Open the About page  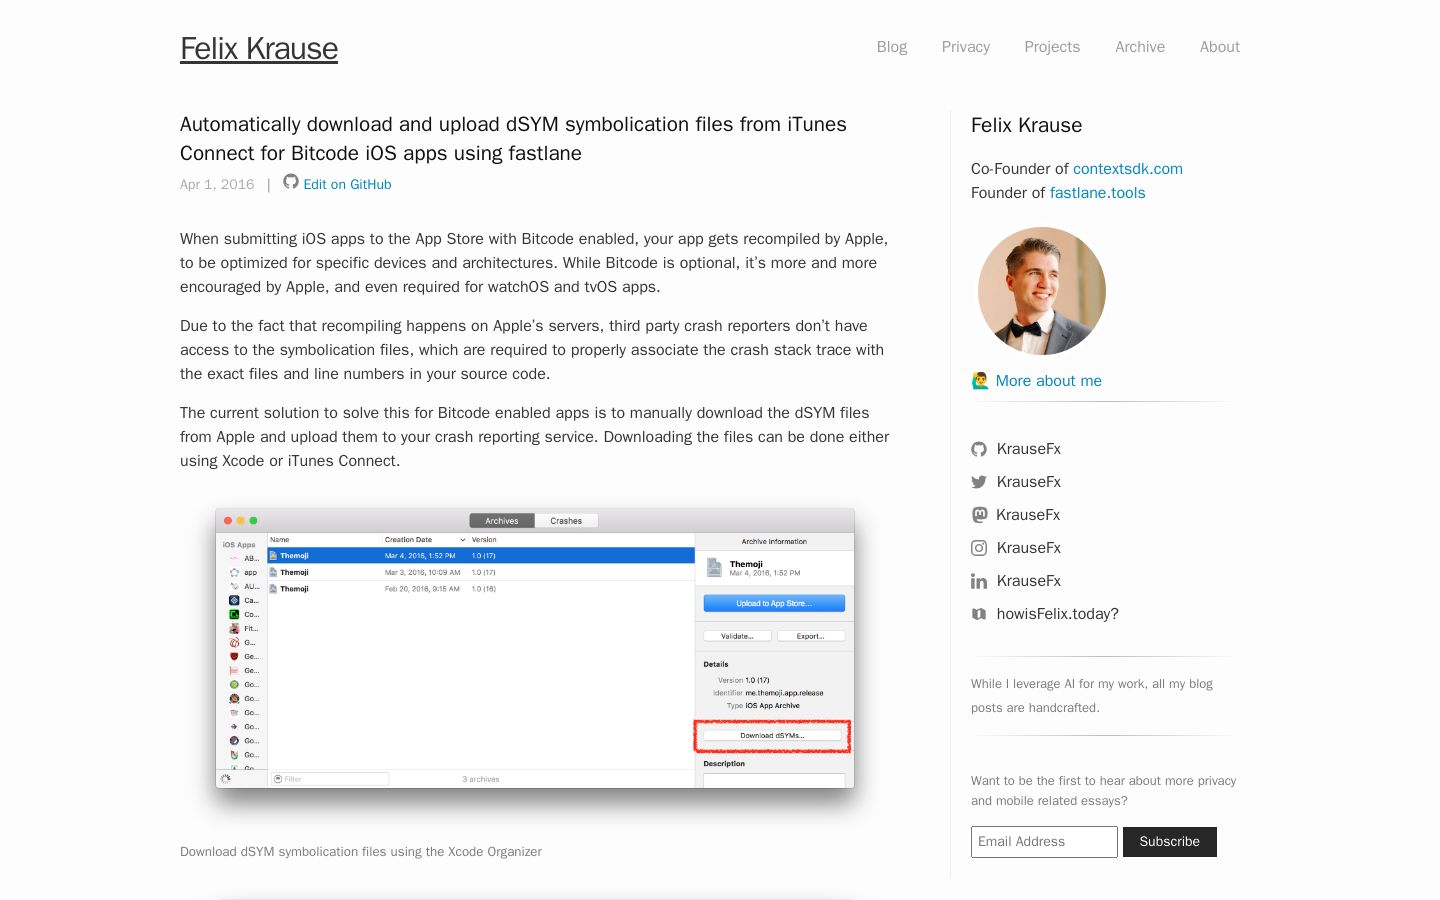tap(1220, 47)
